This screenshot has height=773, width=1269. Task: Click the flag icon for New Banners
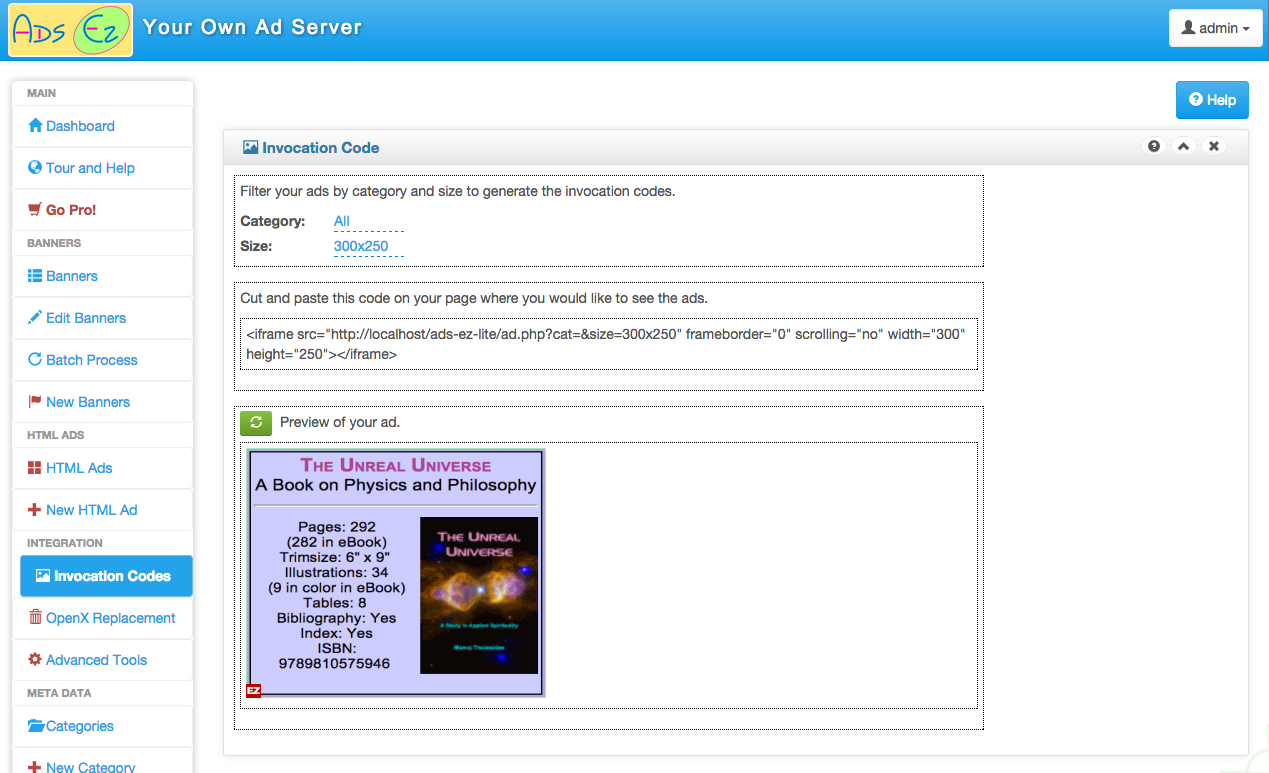click(36, 402)
